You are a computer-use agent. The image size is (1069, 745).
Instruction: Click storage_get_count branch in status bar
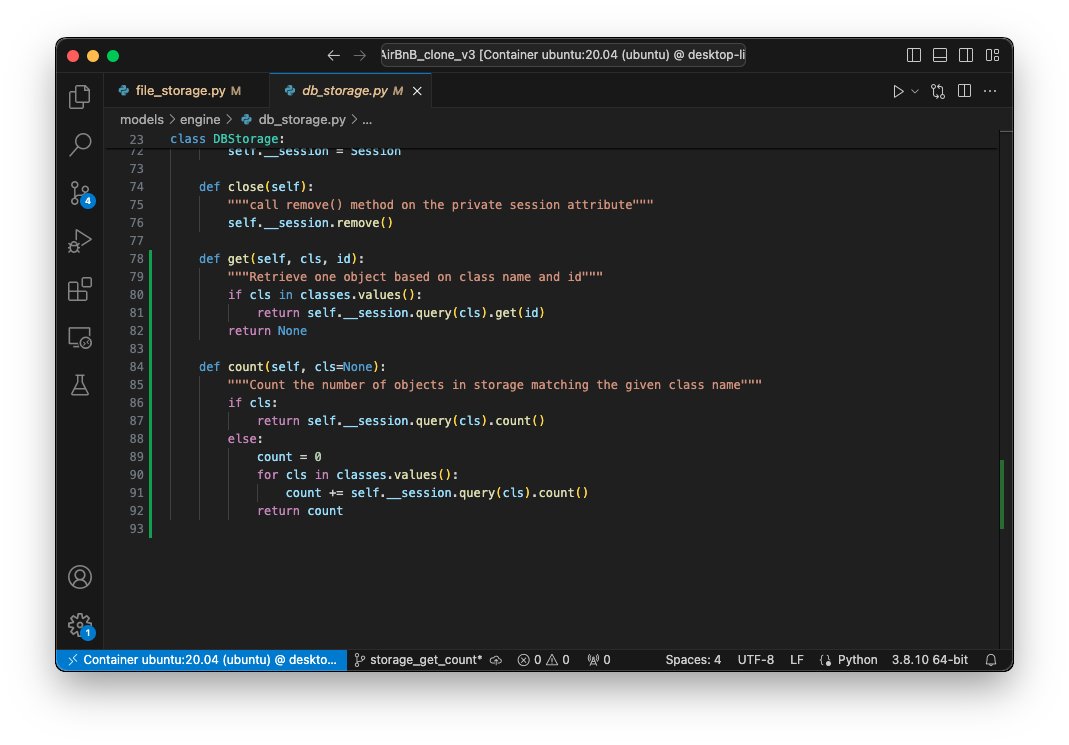click(418, 660)
